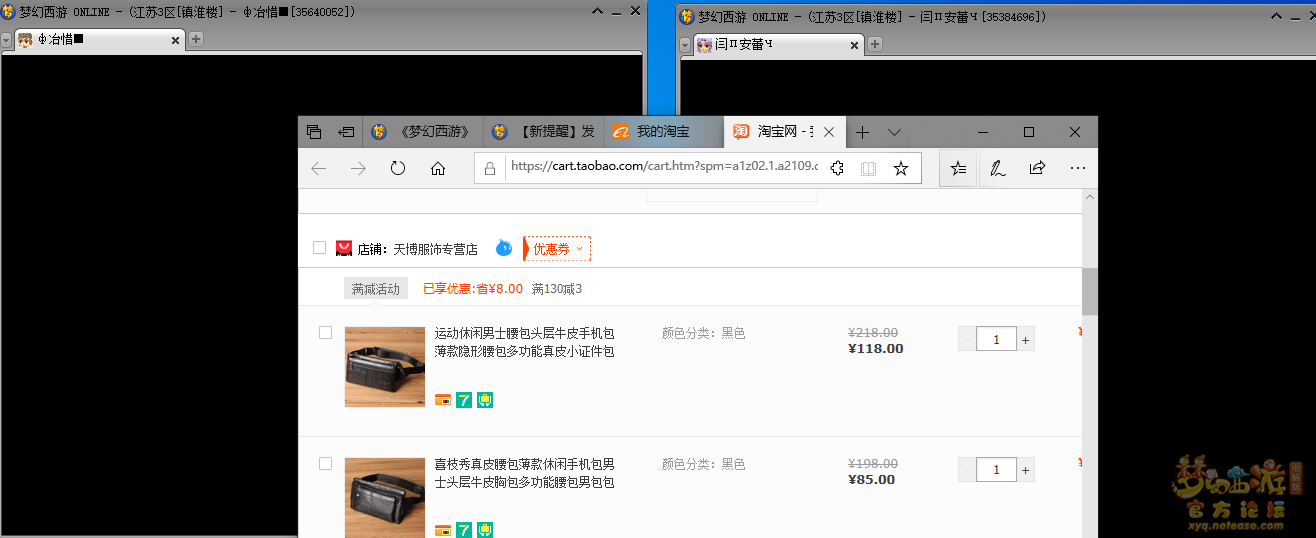This screenshot has height=538, width=1316.
Task: Click the guarantee shield icon under 喜枝秀 item
Action: click(485, 530)
